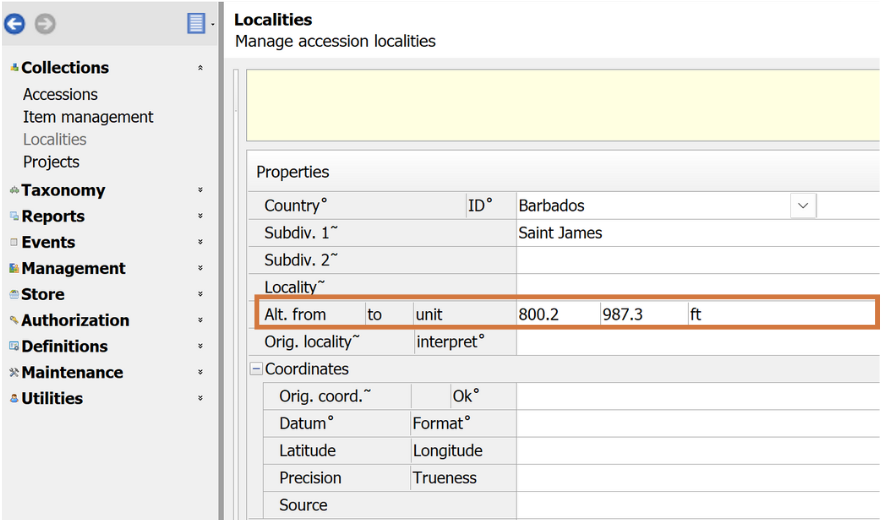Click the Maintenance tools icon
890x520 pixels.
pos(14,372)
